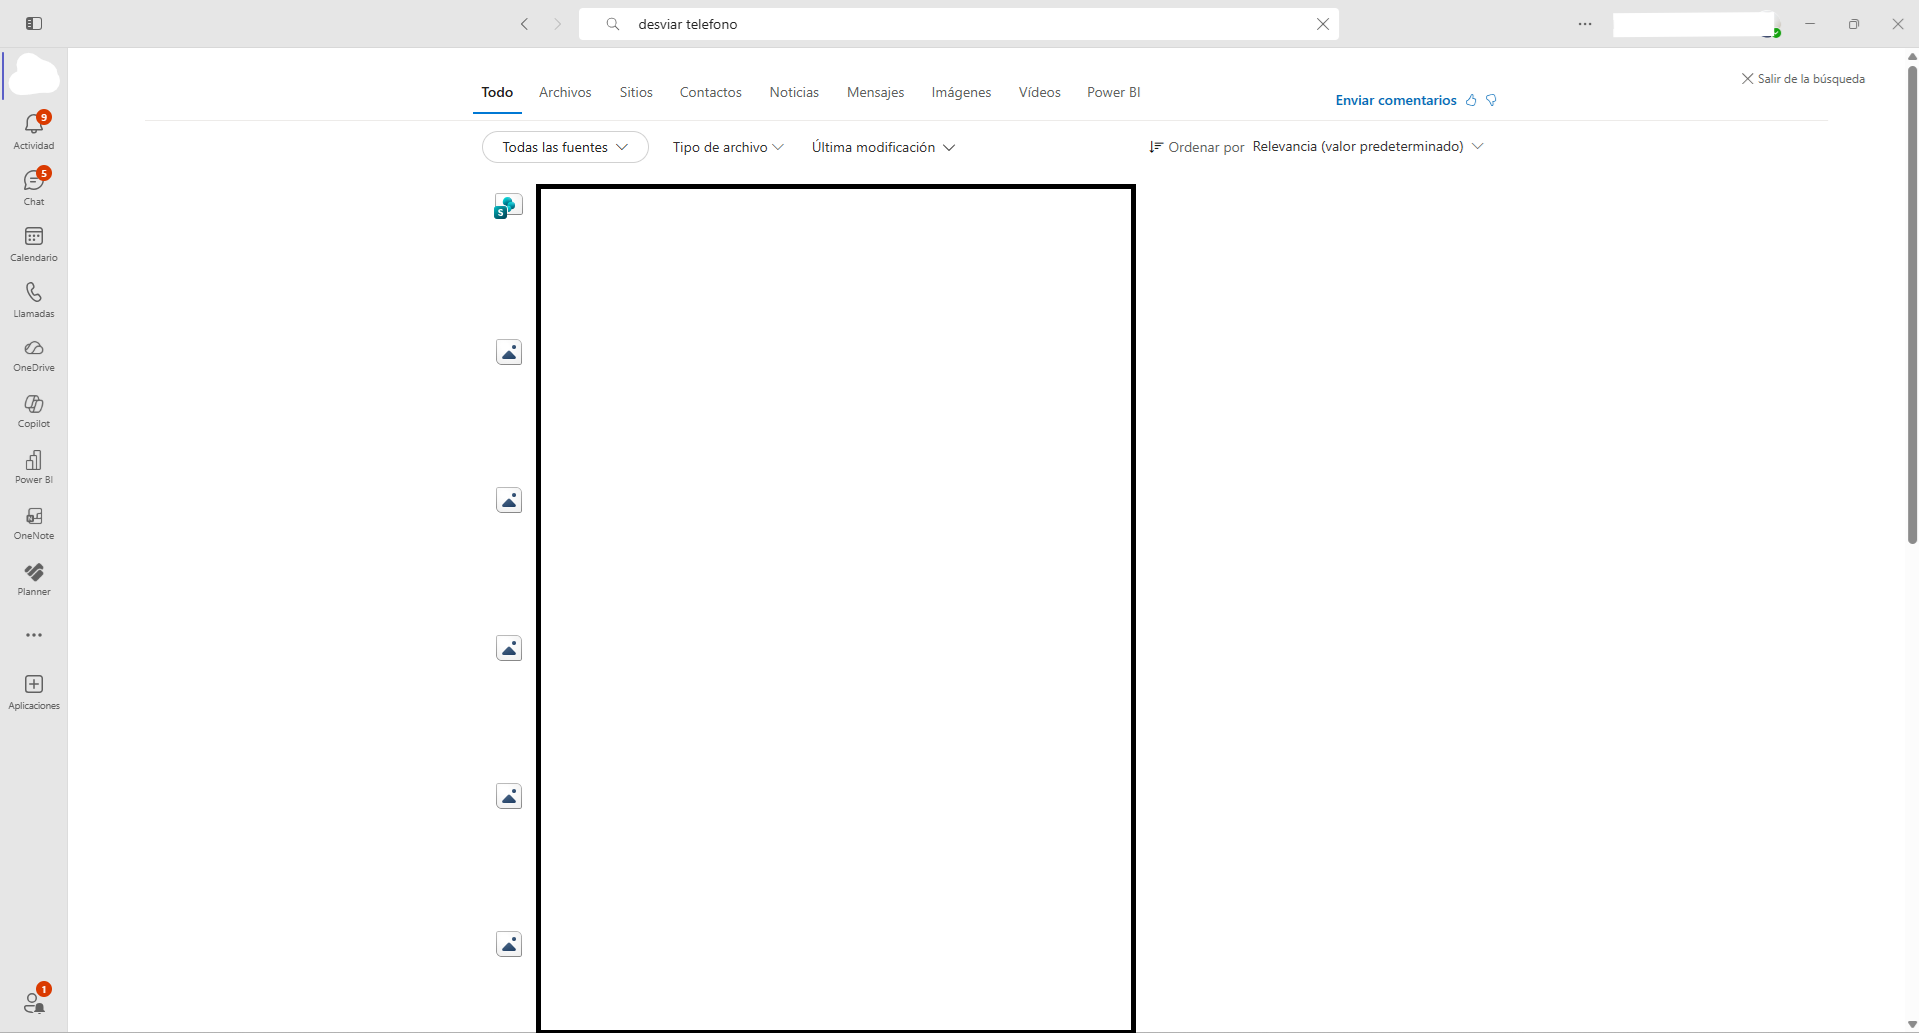Click the SharePoint result icon
Viewport: 1919px width, 1033px height.
tap(508, 207)
